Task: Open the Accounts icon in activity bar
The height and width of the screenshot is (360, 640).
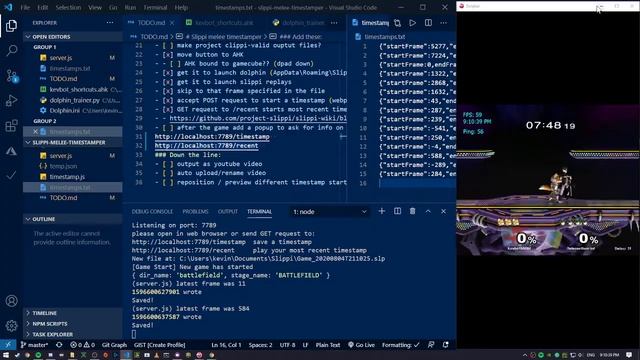Action: click(11, 301)
